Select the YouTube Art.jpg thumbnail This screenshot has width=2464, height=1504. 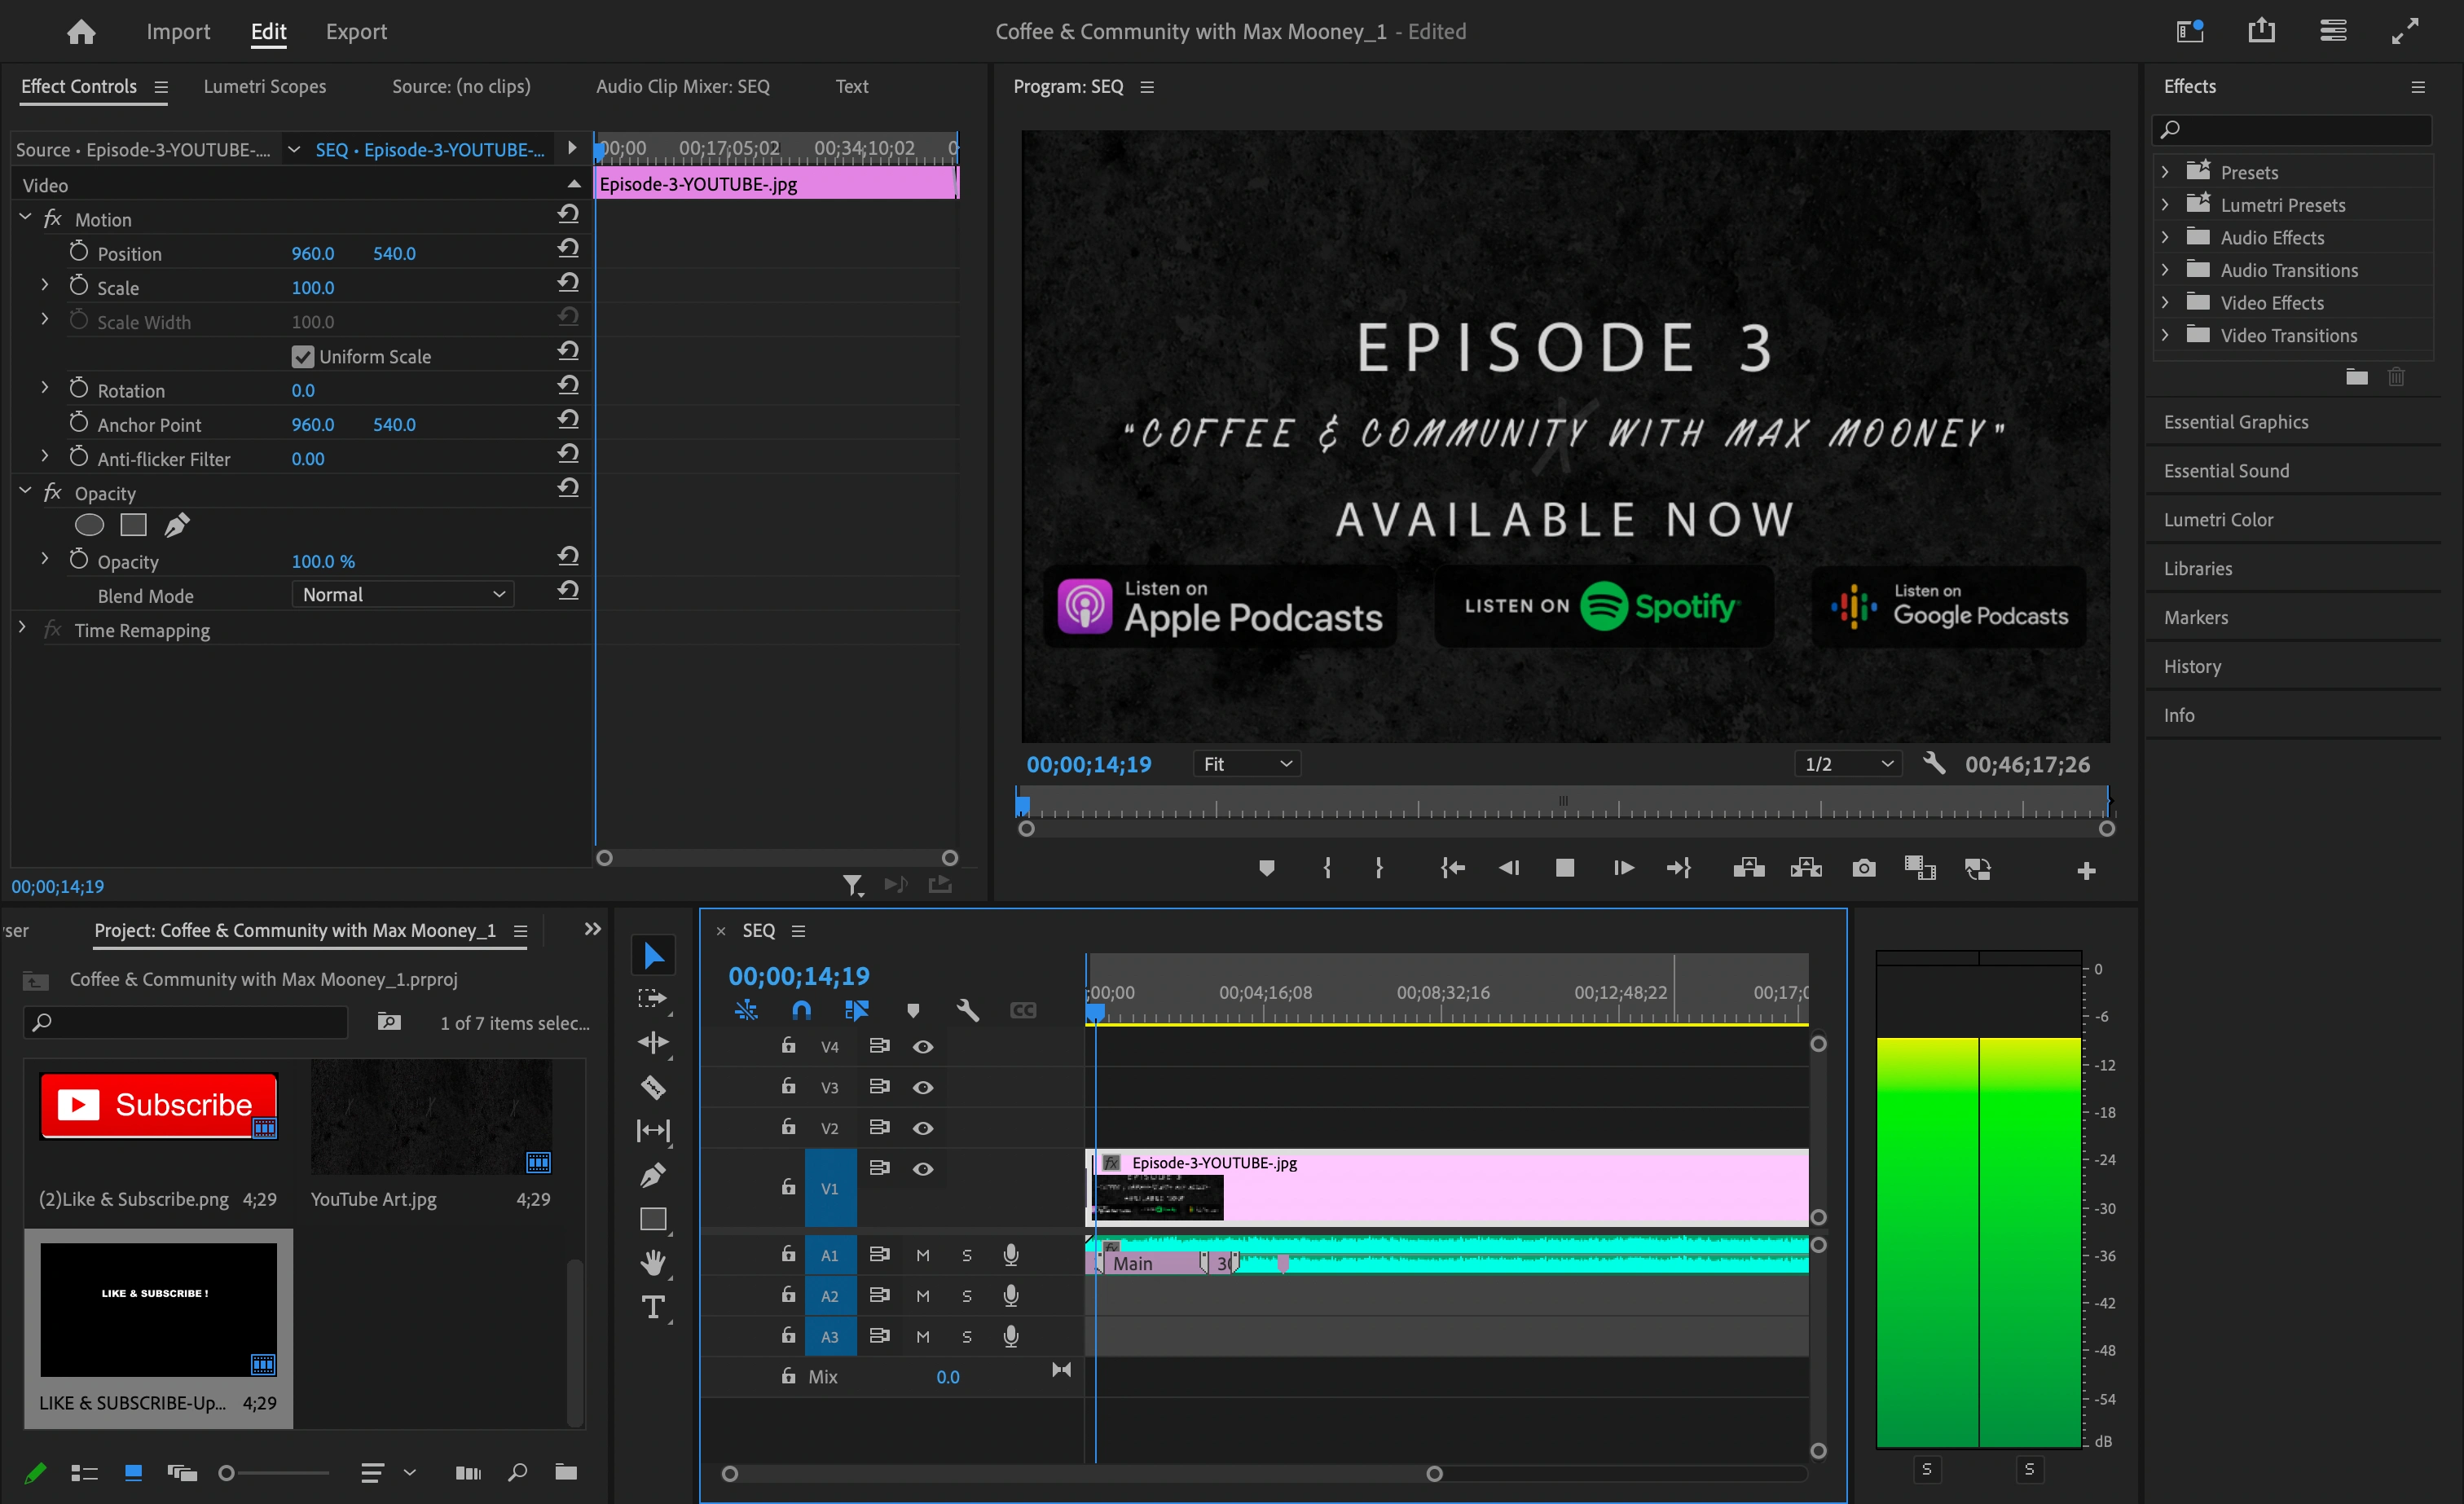pos(431,1117)
